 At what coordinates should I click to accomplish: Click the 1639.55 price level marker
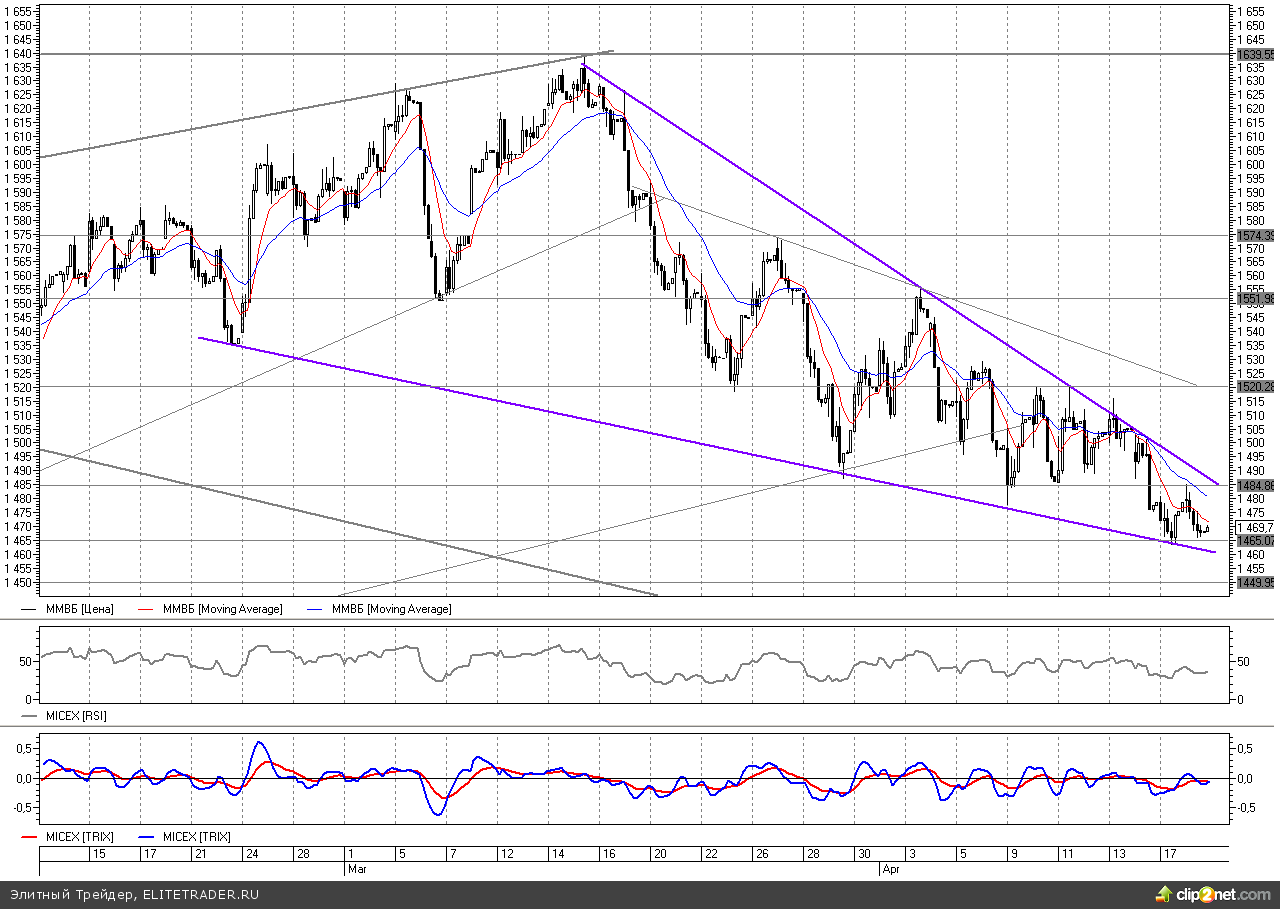coord(1254,54)
